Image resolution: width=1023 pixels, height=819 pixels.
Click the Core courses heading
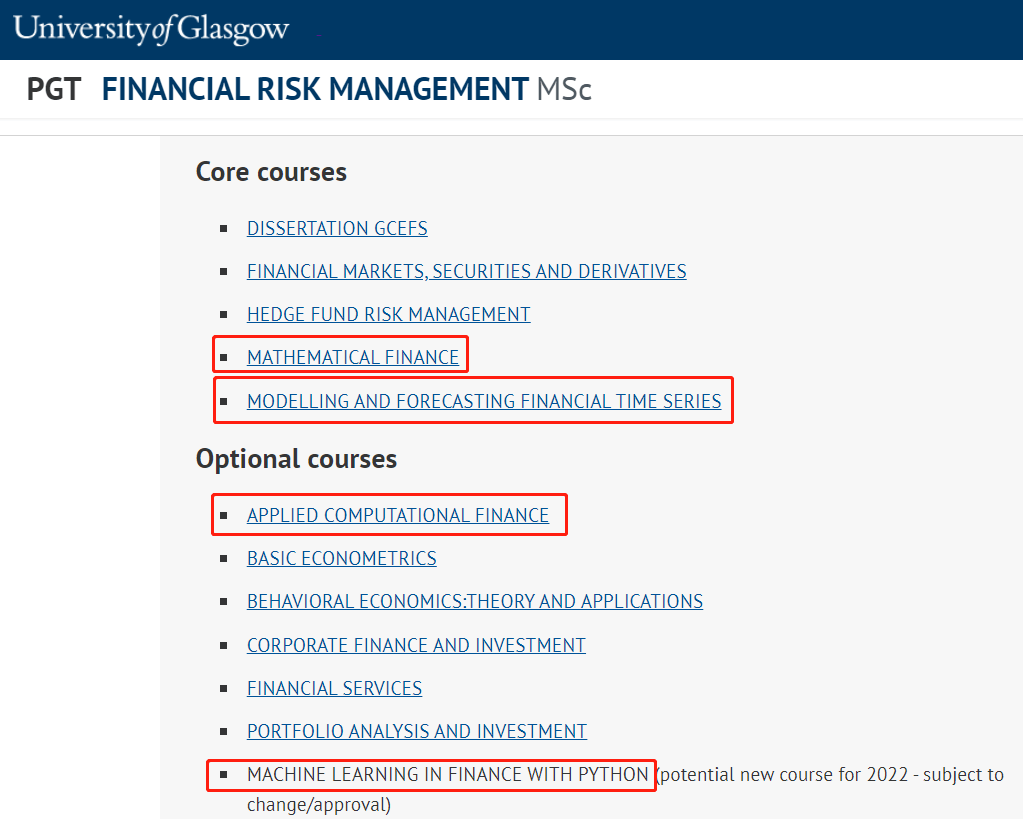pyautogui.click(x=271, y=172)
